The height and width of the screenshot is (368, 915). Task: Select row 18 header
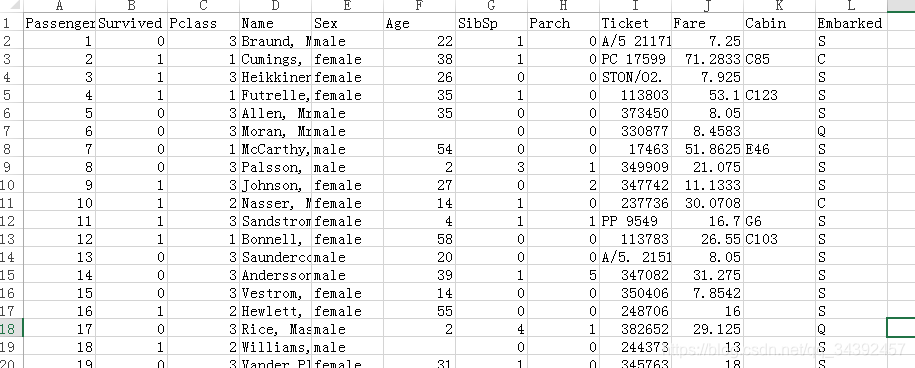(11, 328)
